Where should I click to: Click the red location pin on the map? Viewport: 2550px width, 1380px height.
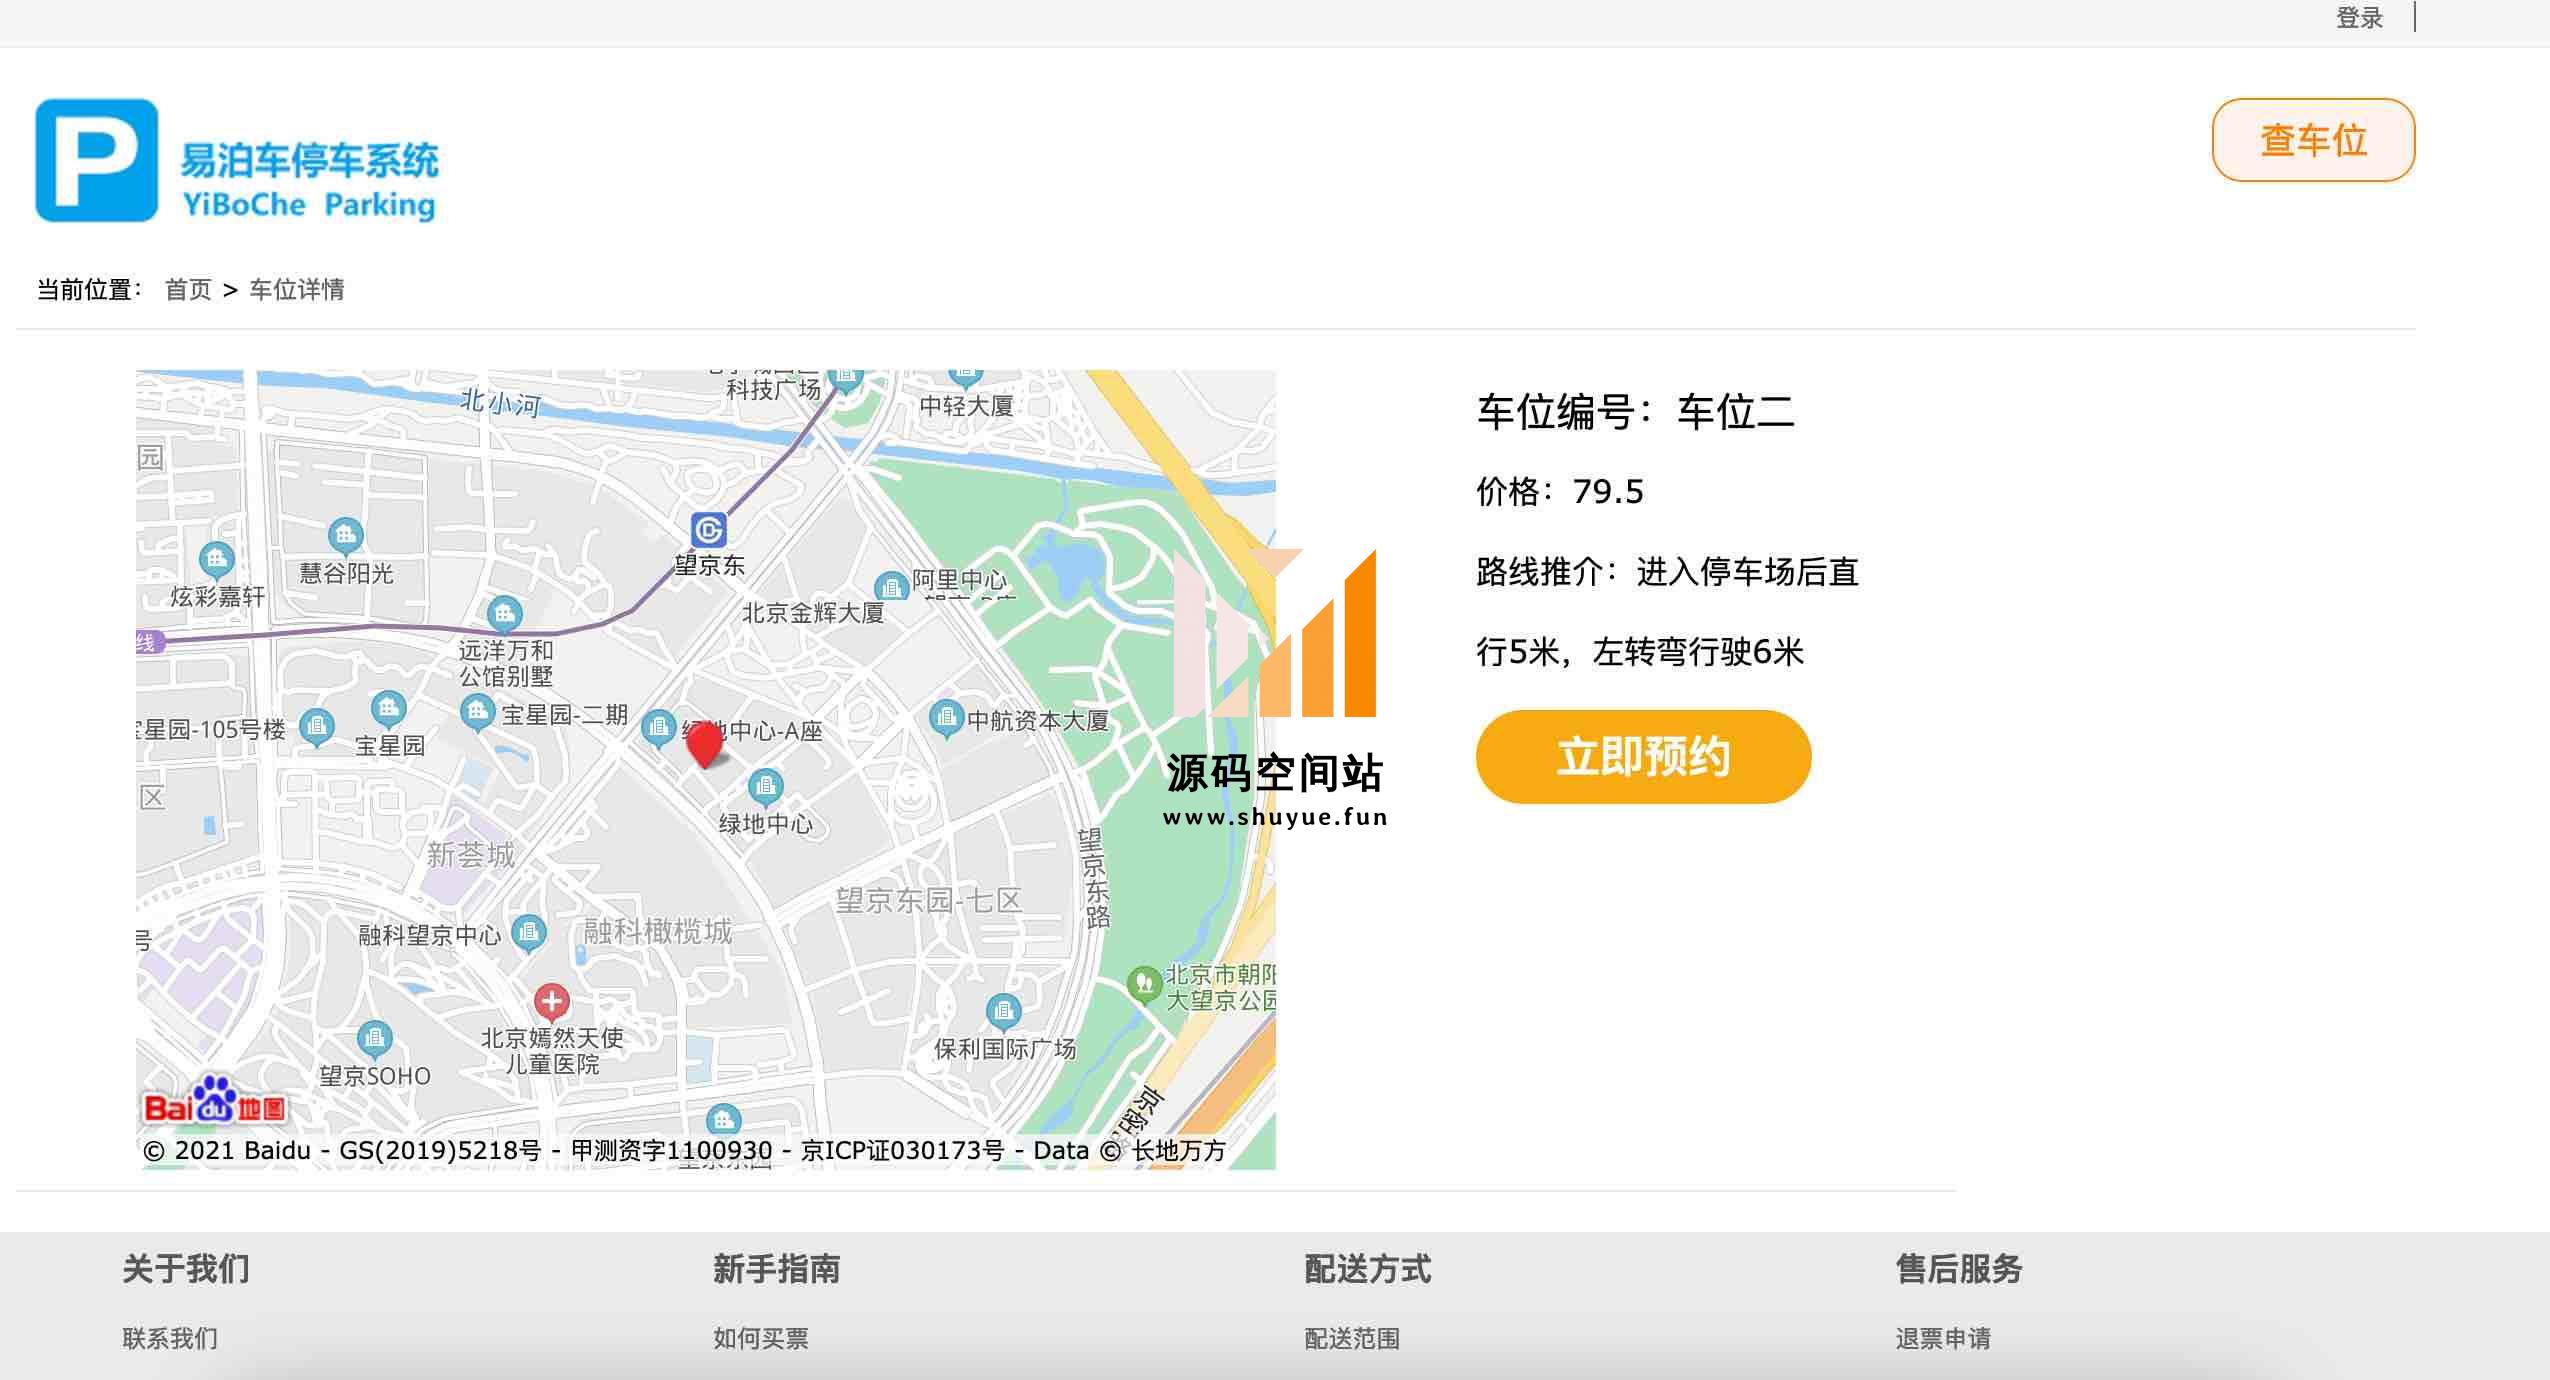coord(705,744)
